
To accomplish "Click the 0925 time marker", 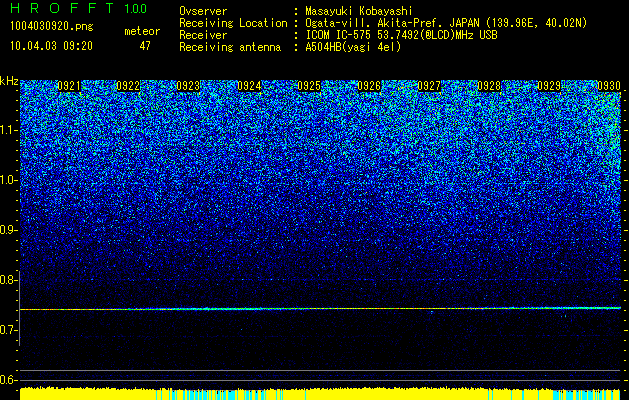I will pyautogui.click(x=309, y=86).
